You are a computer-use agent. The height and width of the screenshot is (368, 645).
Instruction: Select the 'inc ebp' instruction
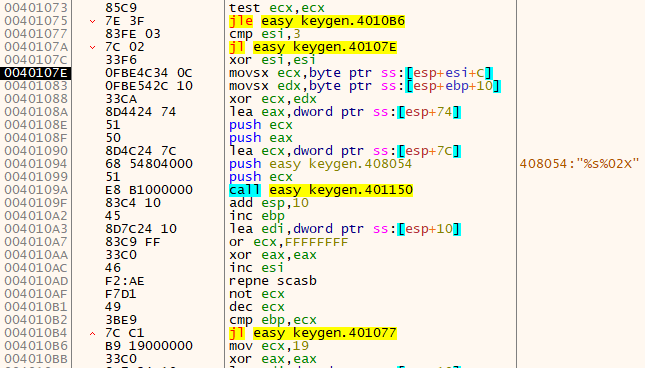pos(257,216)
